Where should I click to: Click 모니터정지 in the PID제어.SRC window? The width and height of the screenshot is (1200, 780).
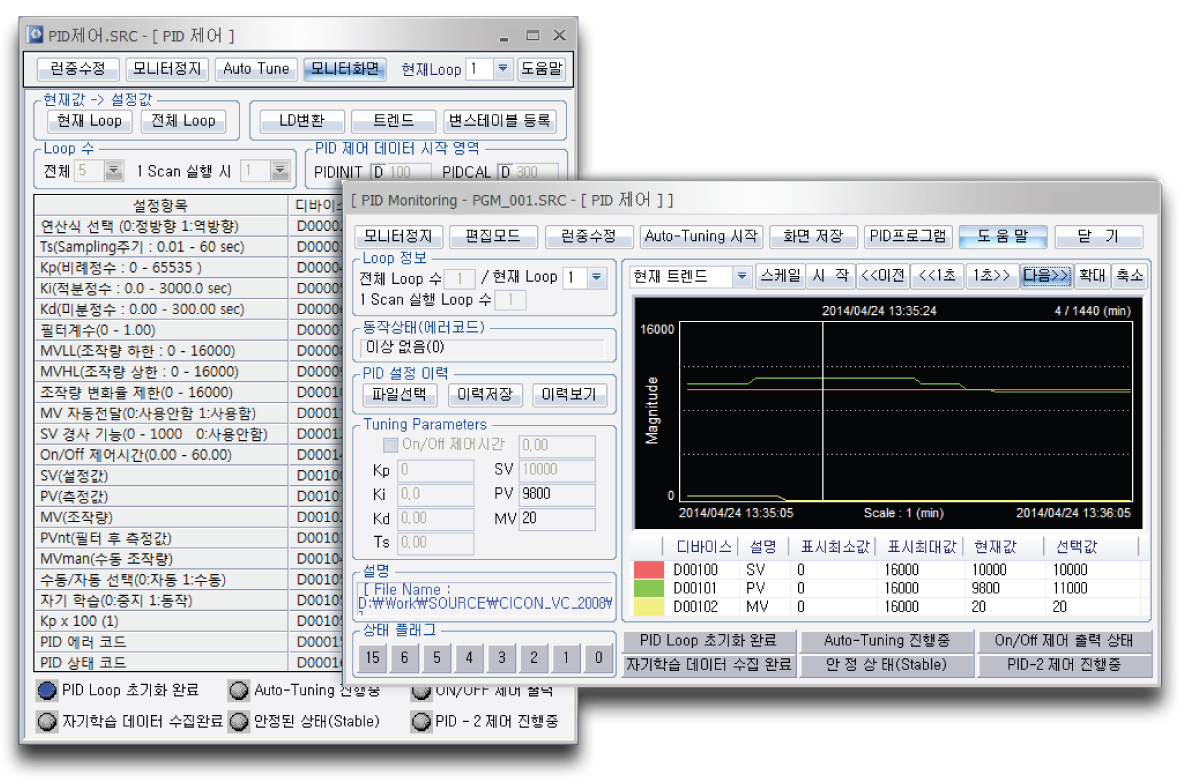coord(166,69)
